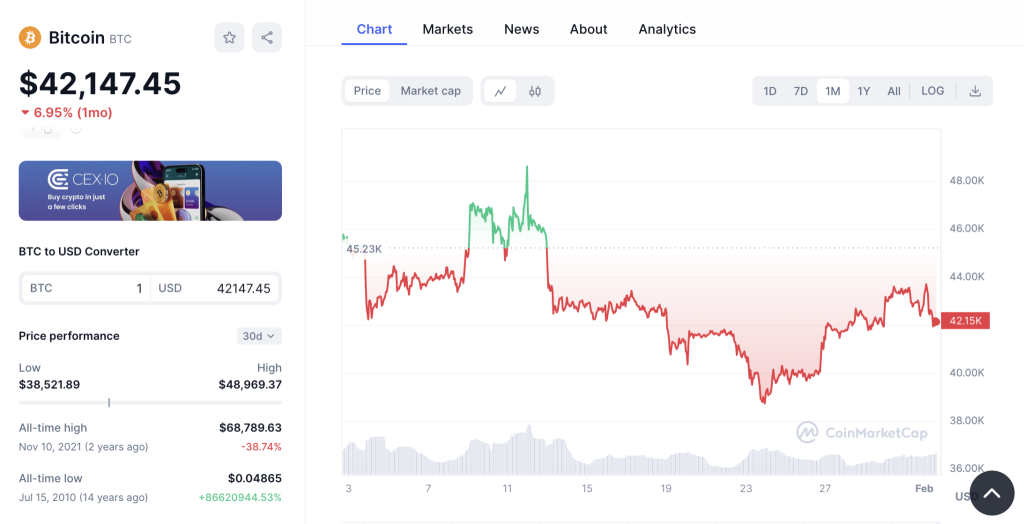Open the News tab
The width and height of the screenshot is (1024, 524).
521,29
